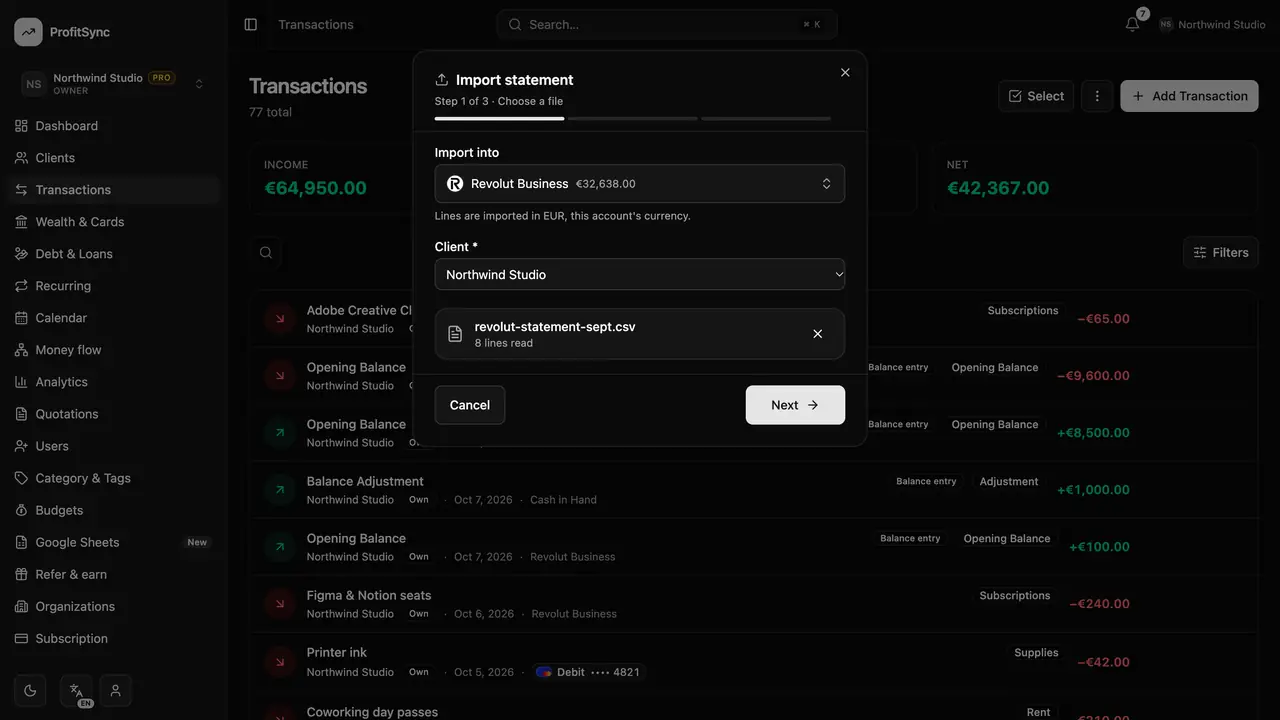The image size is (1280, 720).
Task: Open the Filters panel
Action: click(1221, 253)
